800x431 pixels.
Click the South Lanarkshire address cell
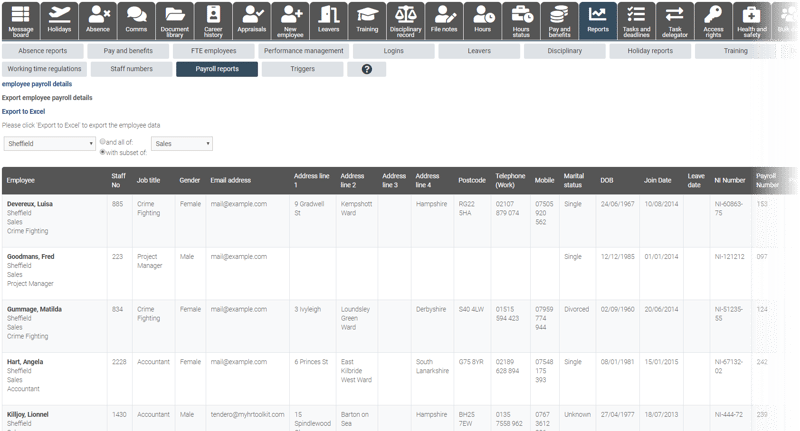click(x=432, y=366)
